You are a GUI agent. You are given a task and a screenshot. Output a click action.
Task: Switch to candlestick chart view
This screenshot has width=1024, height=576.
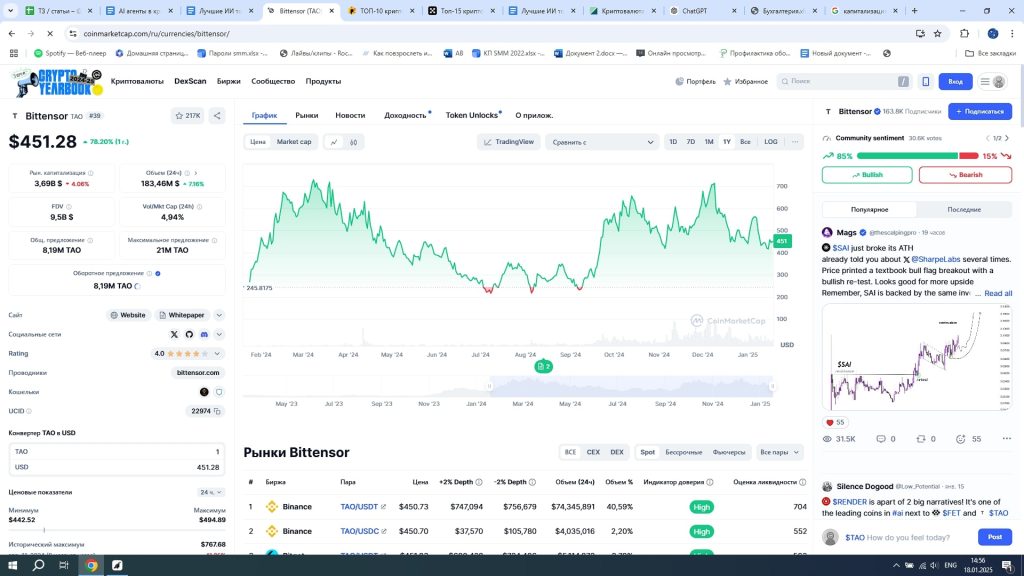(353, 142)
